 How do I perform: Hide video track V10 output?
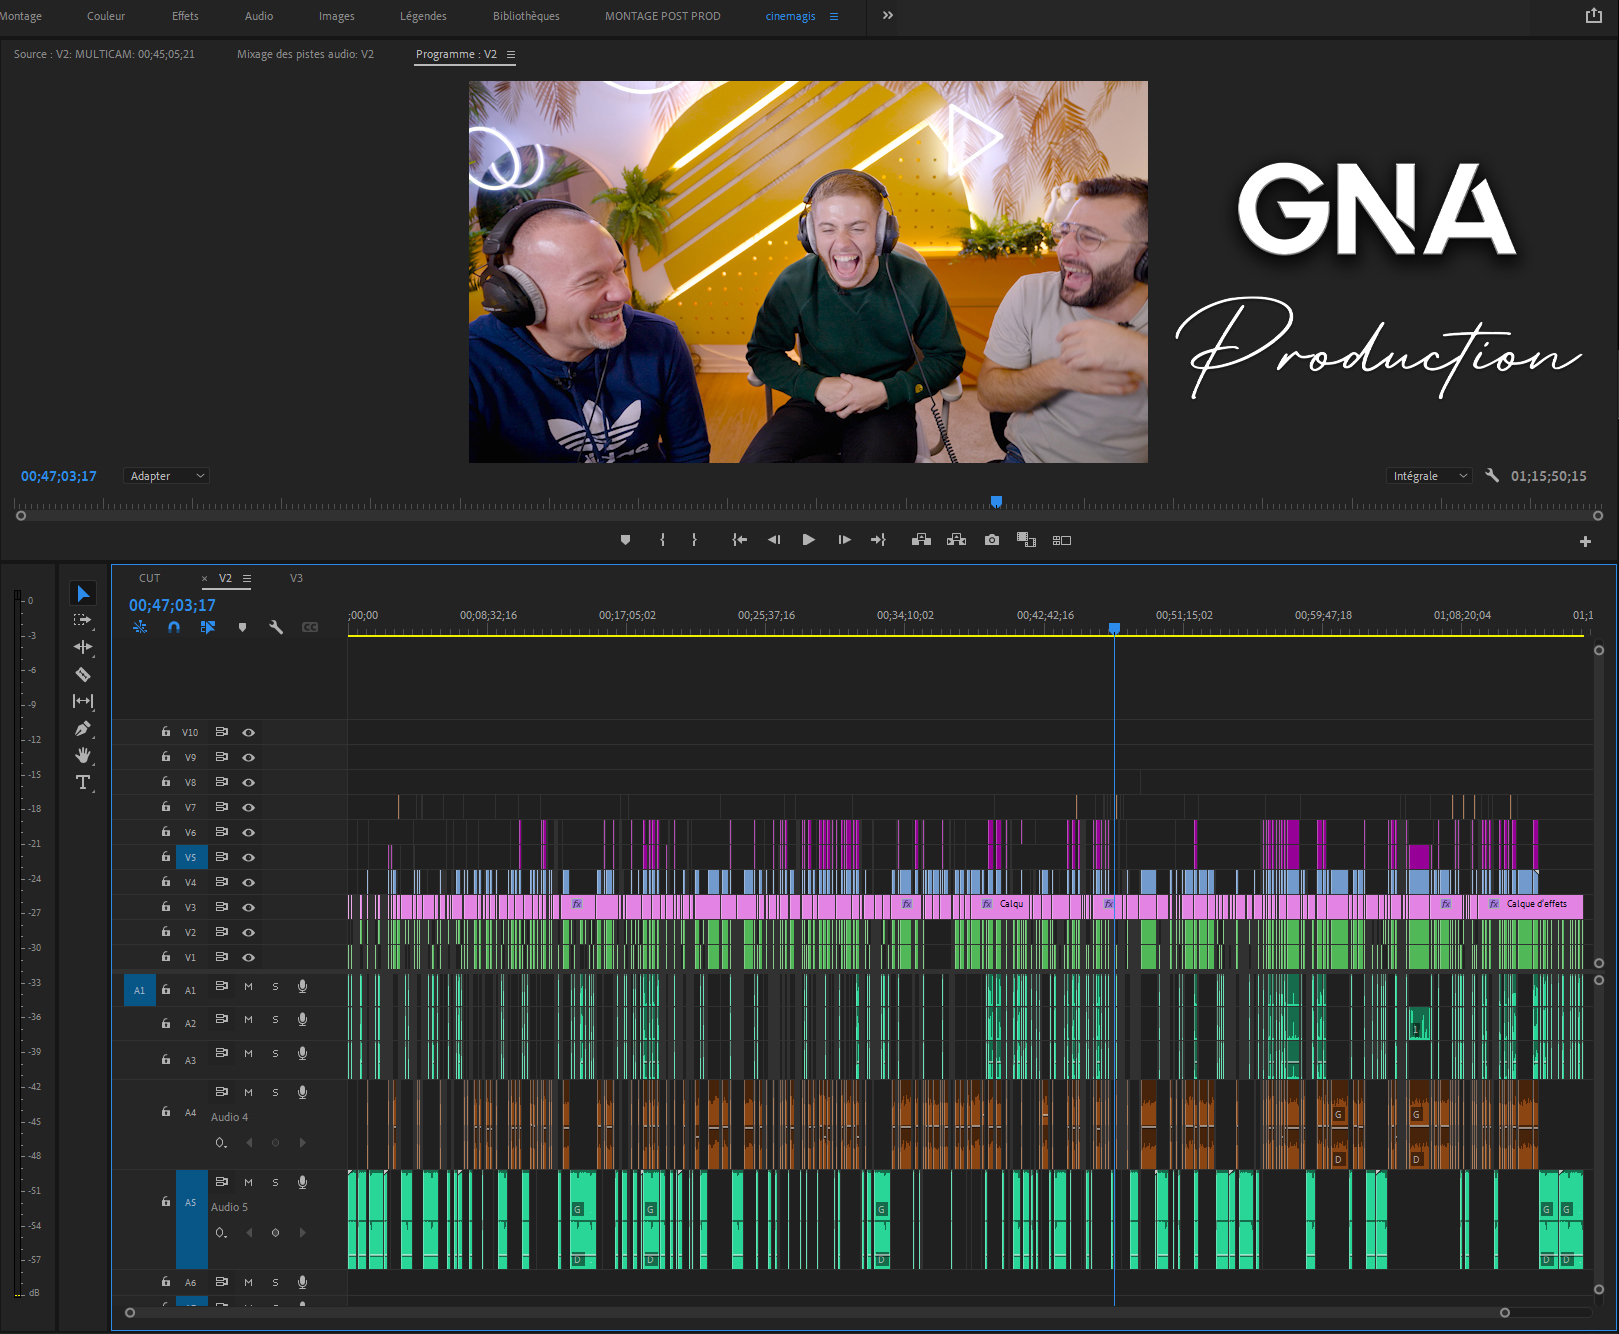pos(249,733)
